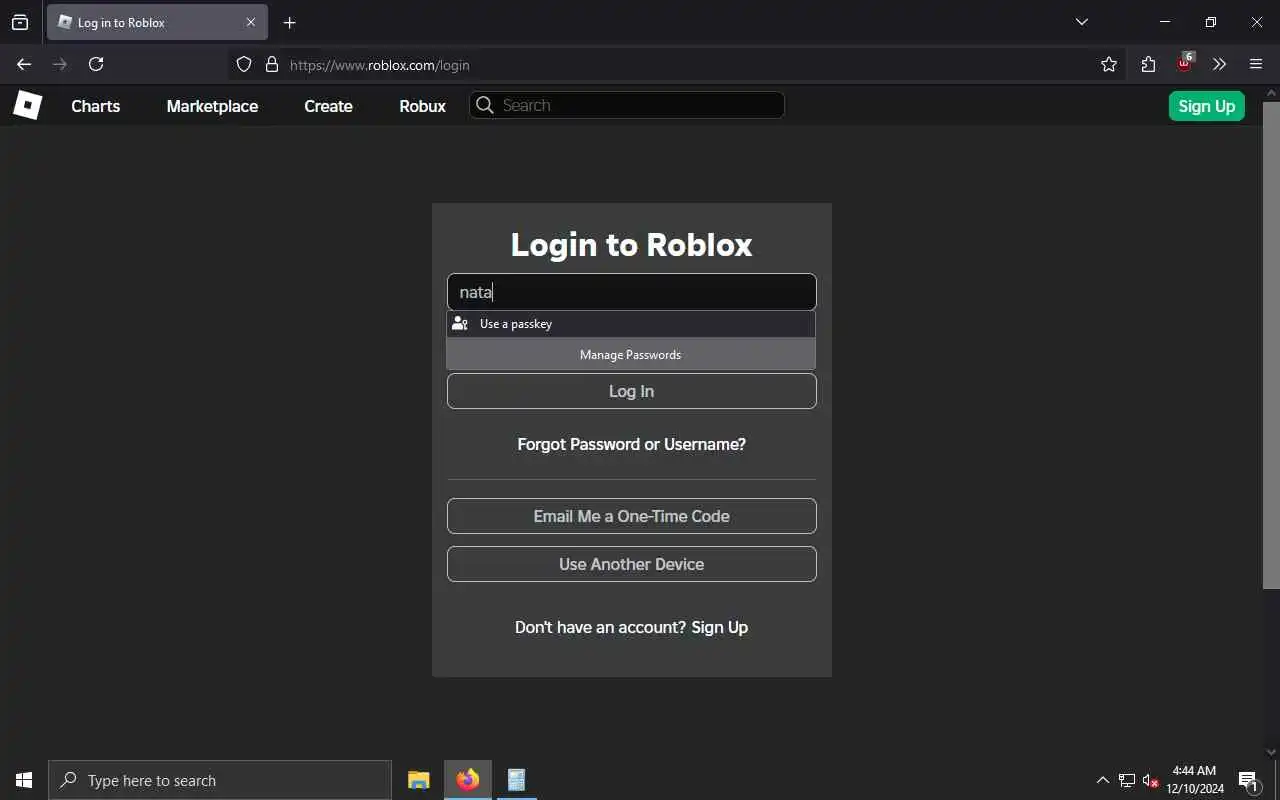Open a new tab with plus button
This screenshot has height=800, width=1280.
[290, 22]
